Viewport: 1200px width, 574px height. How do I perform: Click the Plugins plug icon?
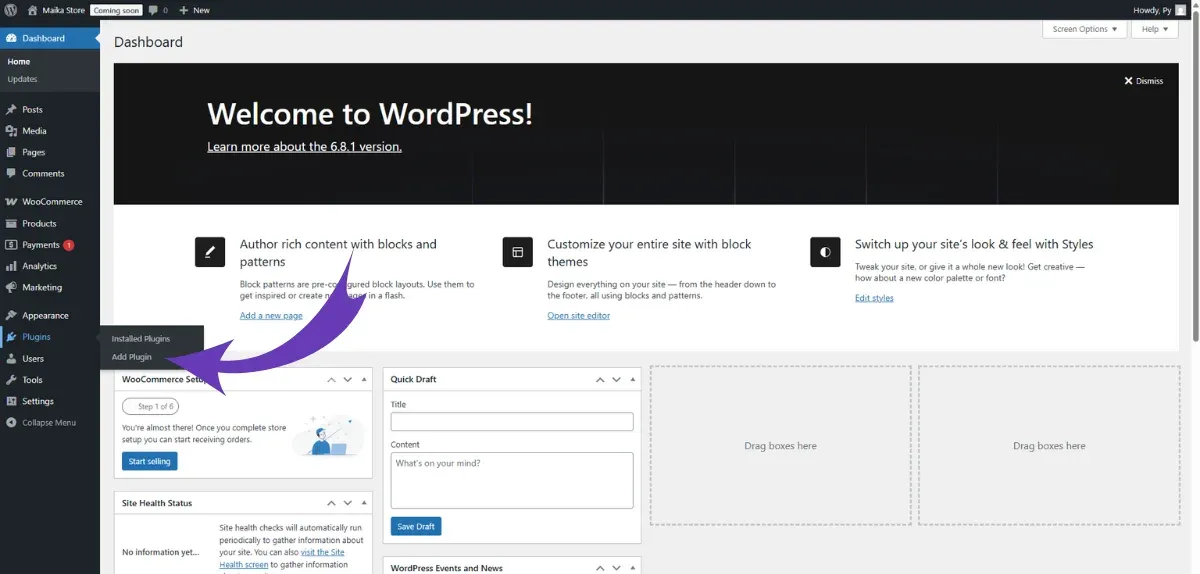(11, 337)
